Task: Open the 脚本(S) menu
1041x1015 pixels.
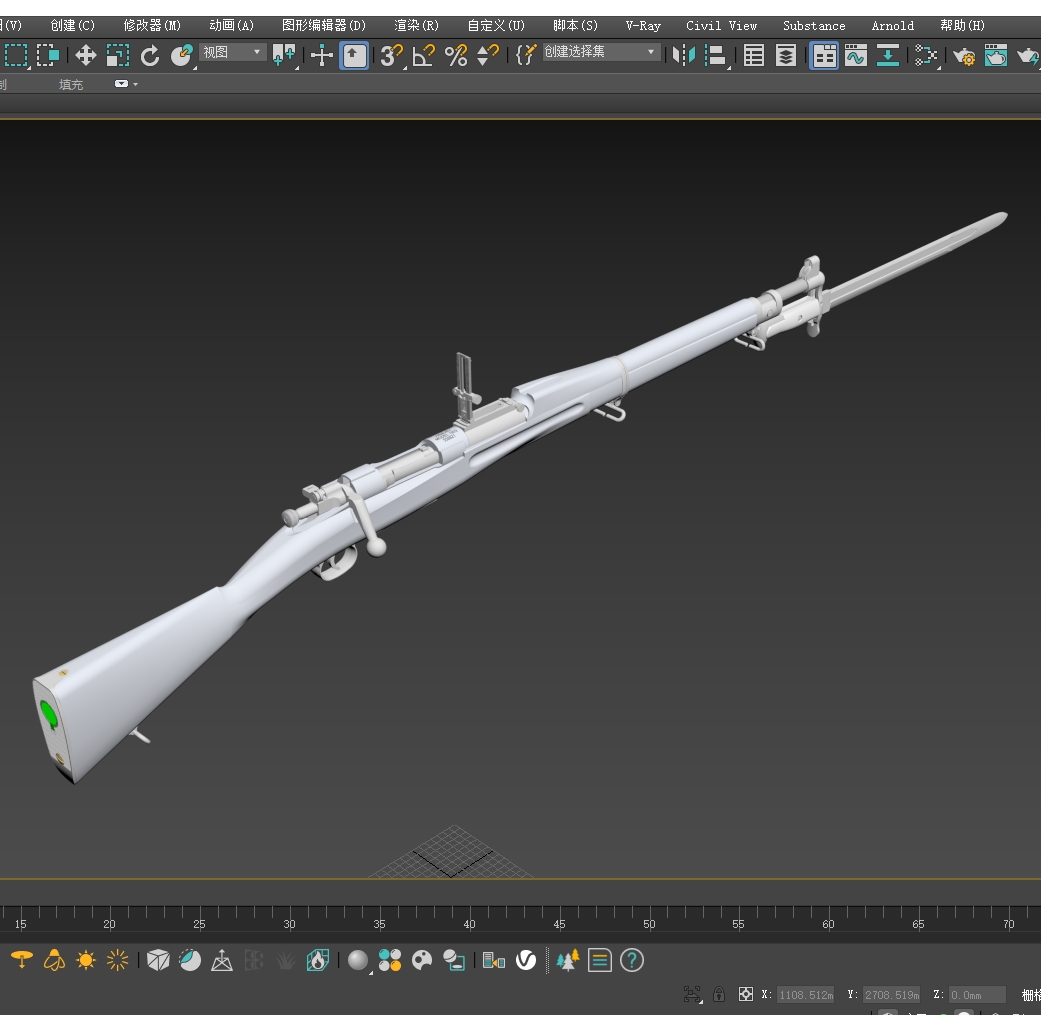Action: [x=575, y=25]
